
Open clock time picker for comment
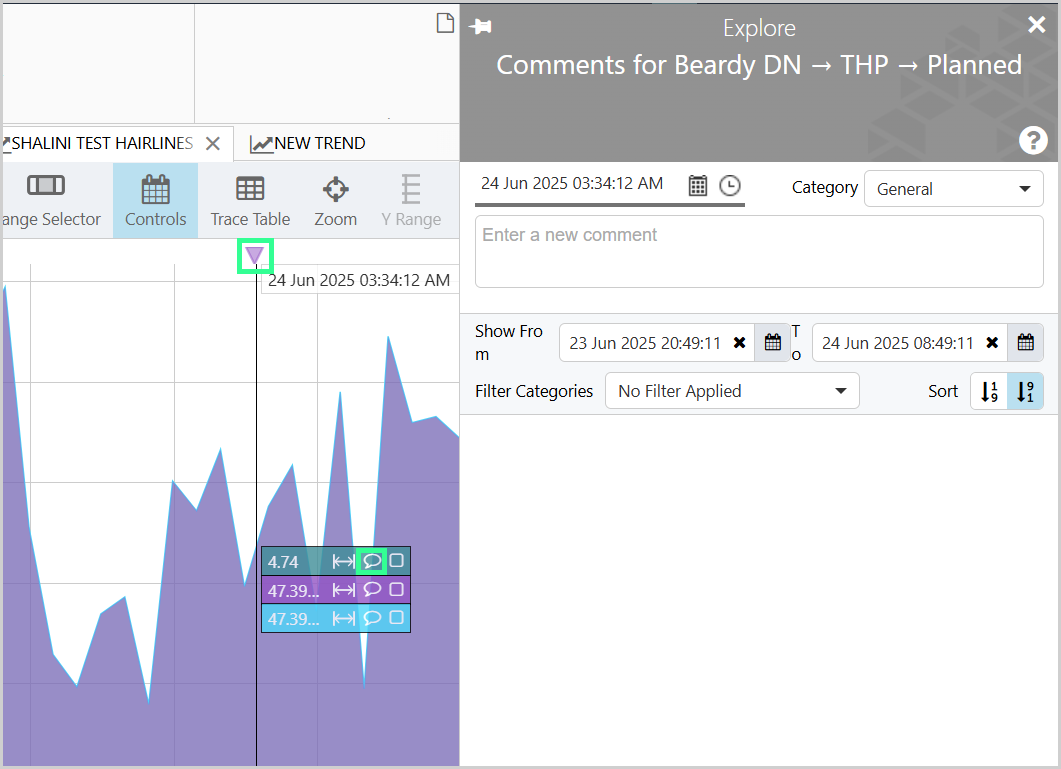[x=729, y=185]
